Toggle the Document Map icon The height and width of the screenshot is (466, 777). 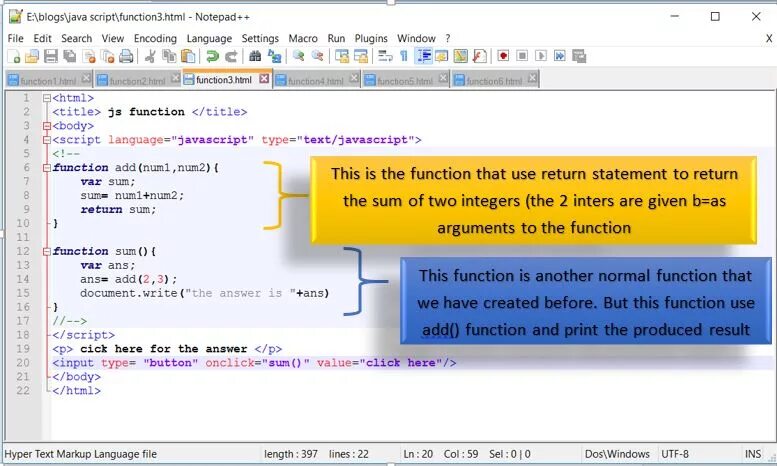pyautogui.click(x=460, y=57)
